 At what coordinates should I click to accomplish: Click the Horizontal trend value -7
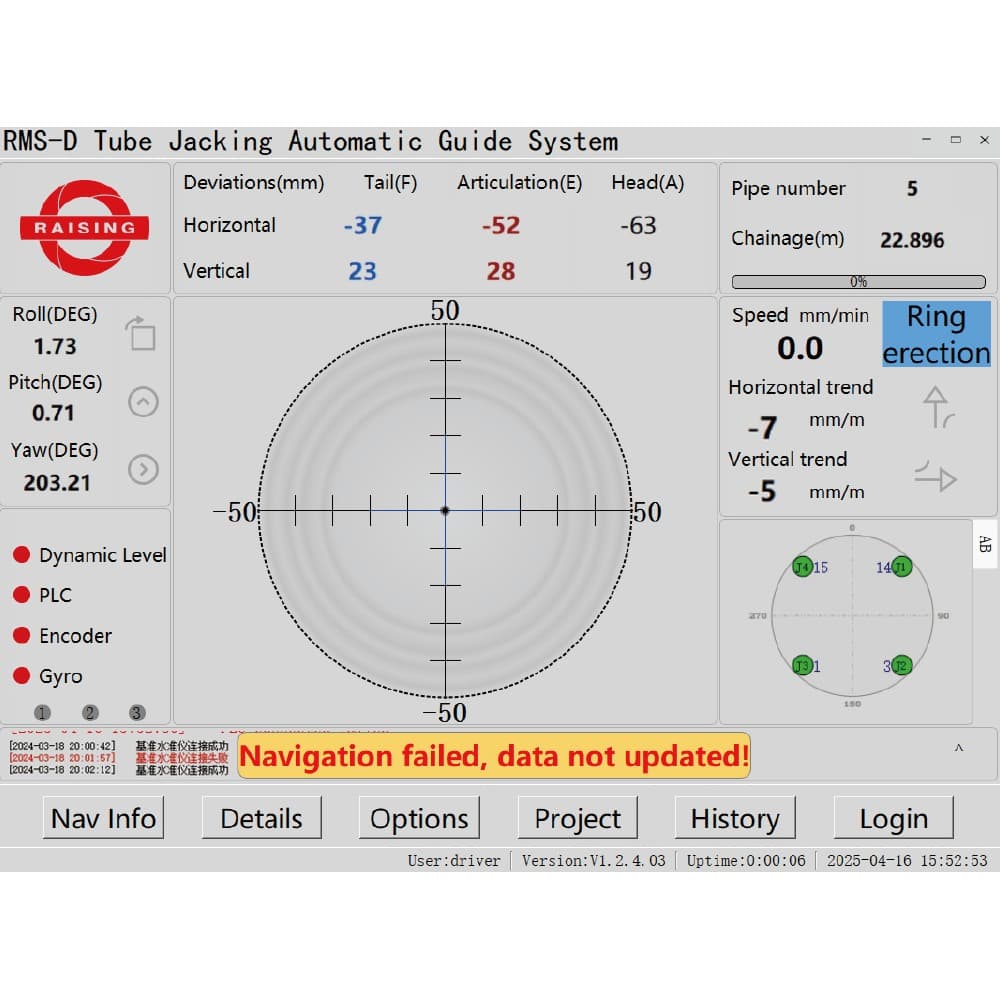click(763, 427)
